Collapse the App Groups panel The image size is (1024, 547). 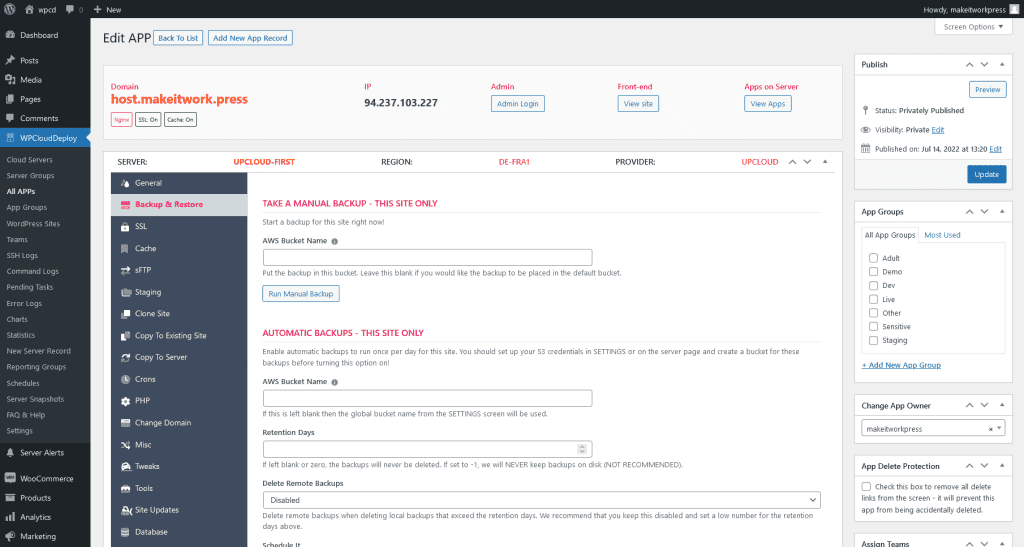[x=1002, y=211]
